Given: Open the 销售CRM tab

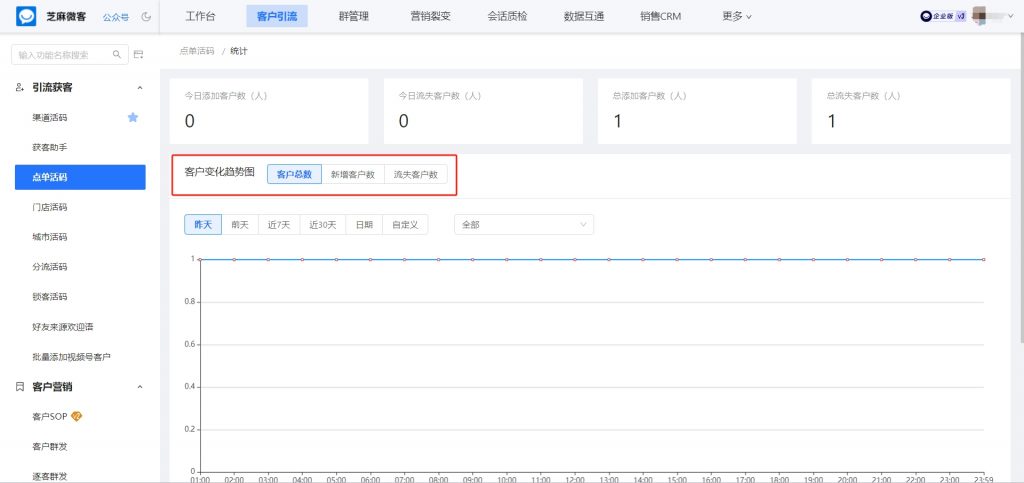Looking at the screenshot, I should pos(660,16).
